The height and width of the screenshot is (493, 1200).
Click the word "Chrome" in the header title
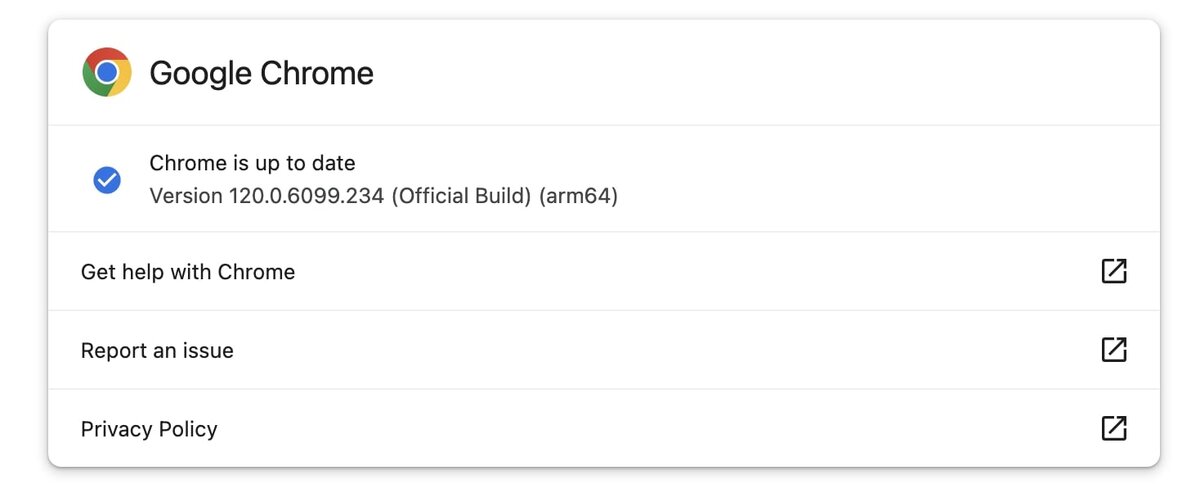[317, 73]
